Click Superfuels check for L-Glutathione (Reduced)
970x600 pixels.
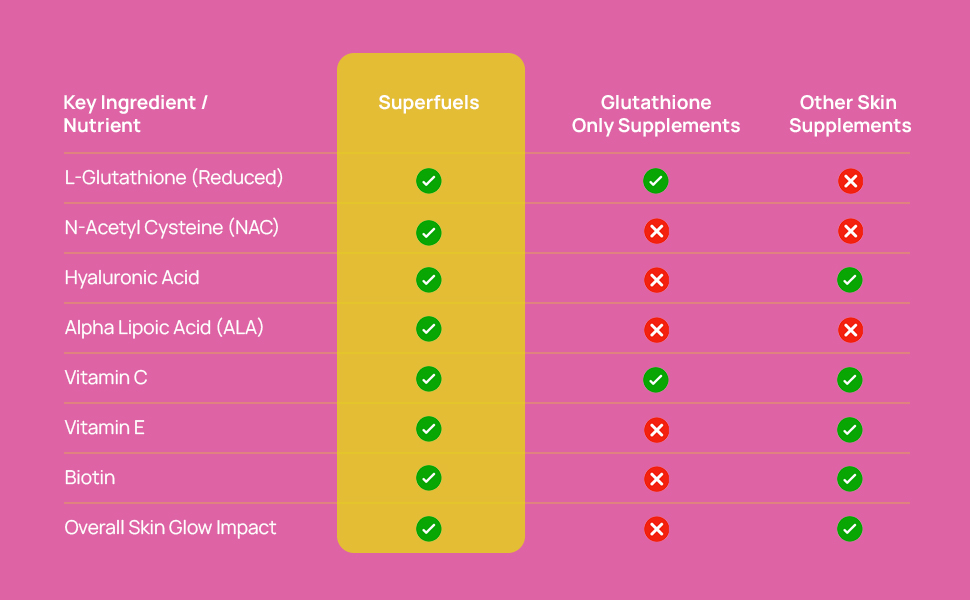(429, 181)
